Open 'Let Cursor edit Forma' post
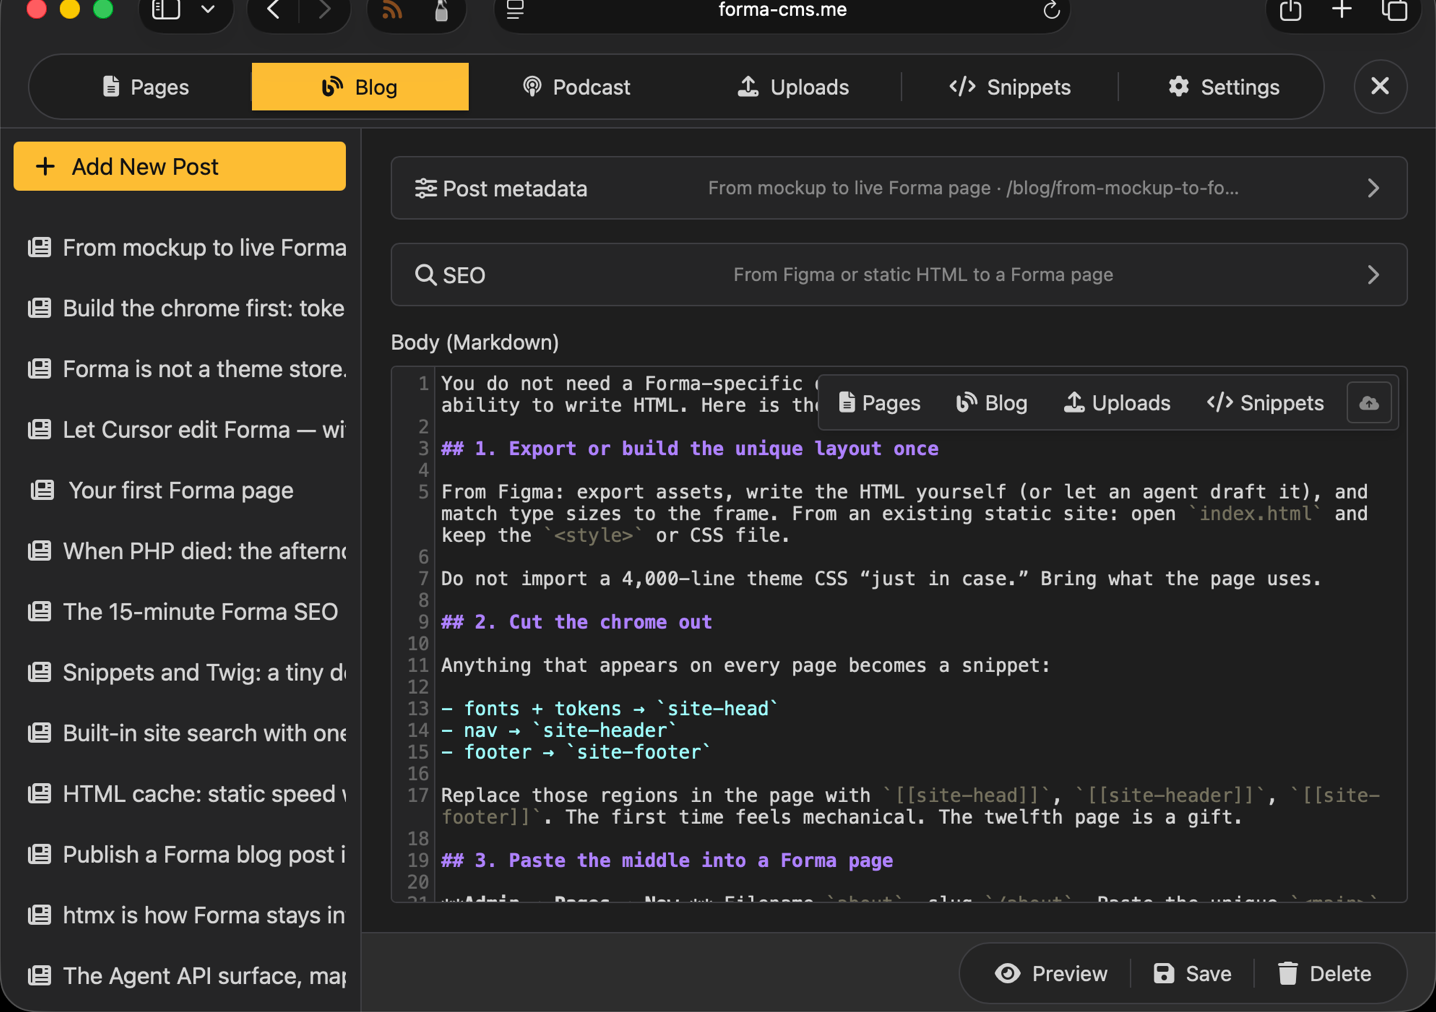Screen dimensions: 1436x1012 pyautogui.click(x=187, y=430)
